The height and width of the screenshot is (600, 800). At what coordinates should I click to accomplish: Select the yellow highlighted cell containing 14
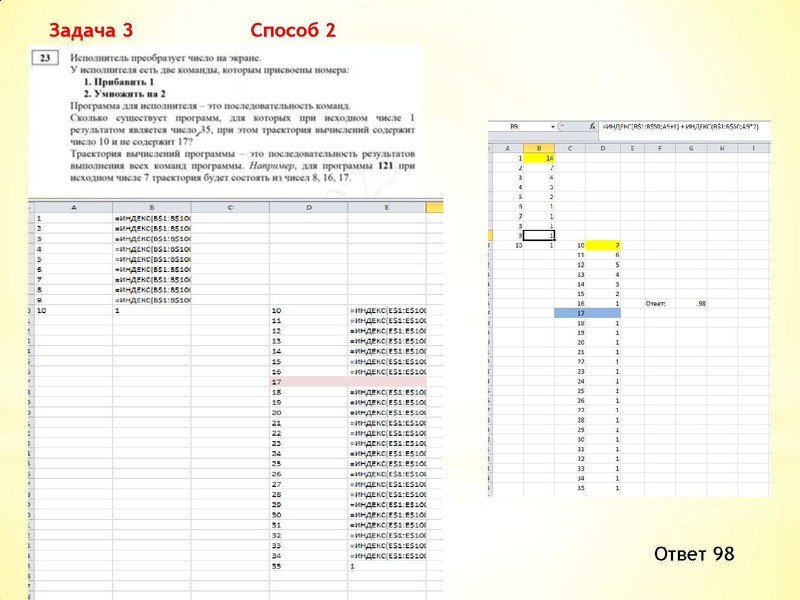tap(539, 158)
